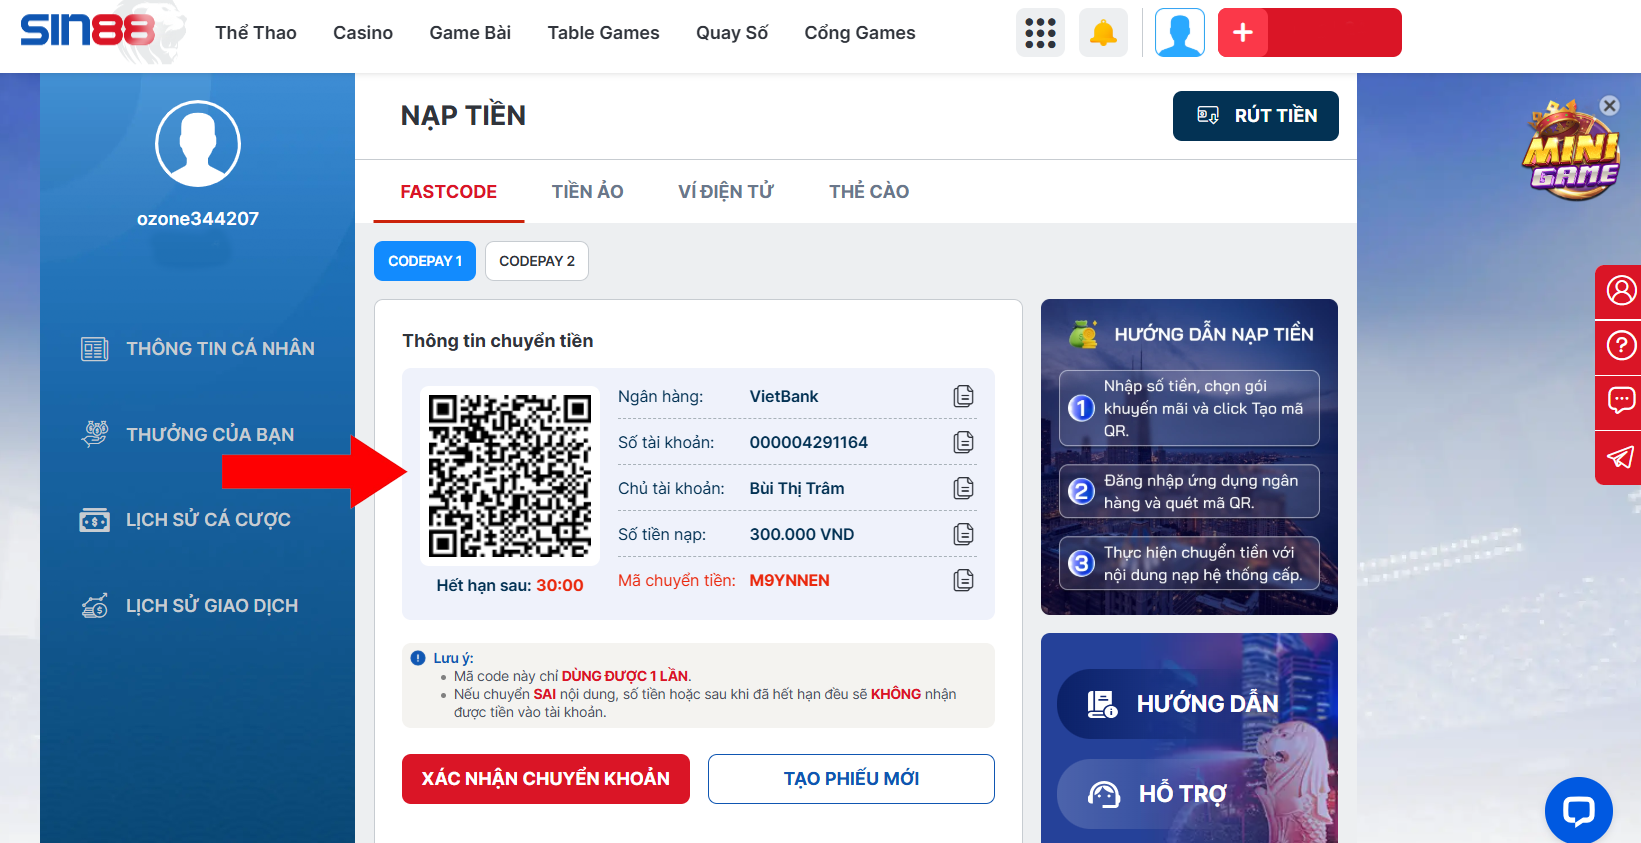Select the FASTCODE tab
The height and width of the screenshot is (843, 1641).
coord(449,191)
